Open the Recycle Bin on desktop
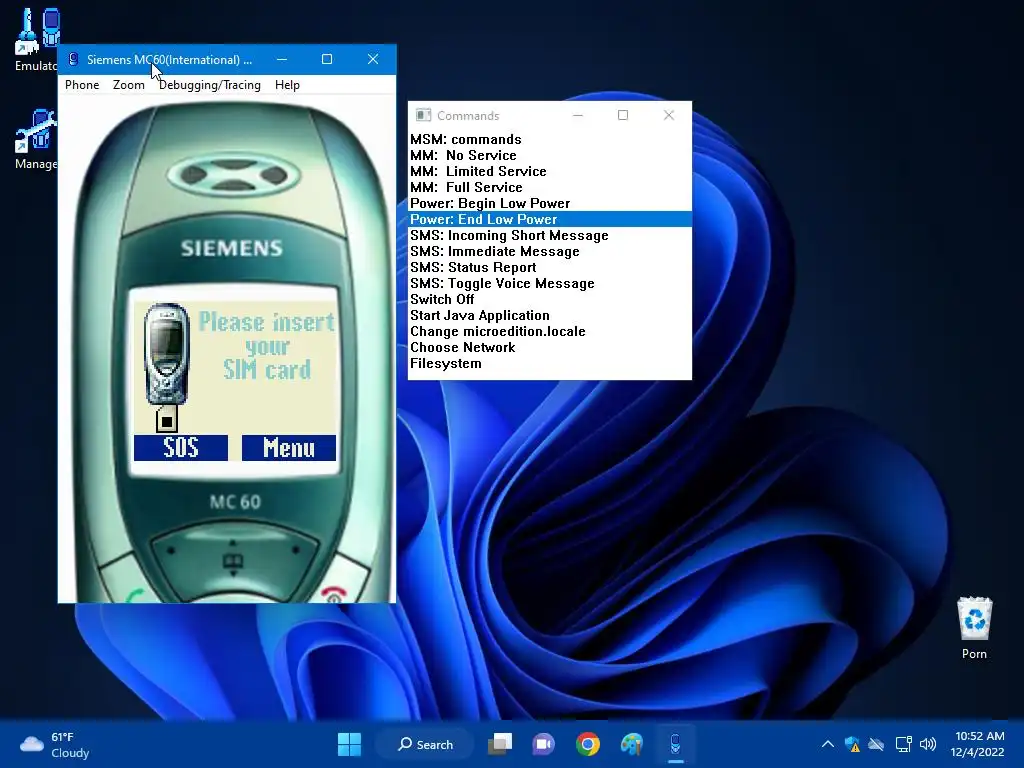Screen dimensions: 1024x768 tap(974, 627)
